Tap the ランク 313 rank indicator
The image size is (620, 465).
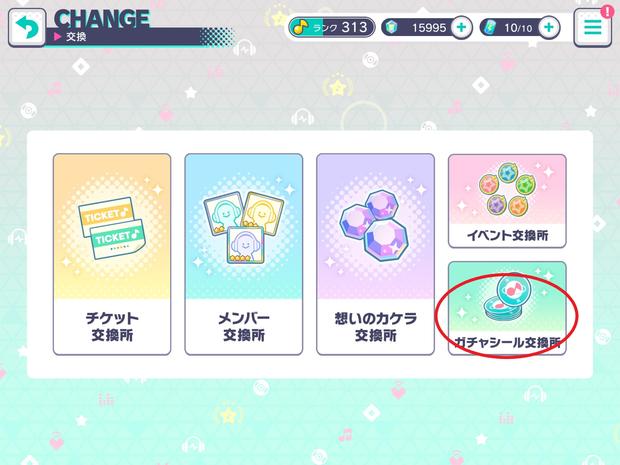click(x=332, y=27)
